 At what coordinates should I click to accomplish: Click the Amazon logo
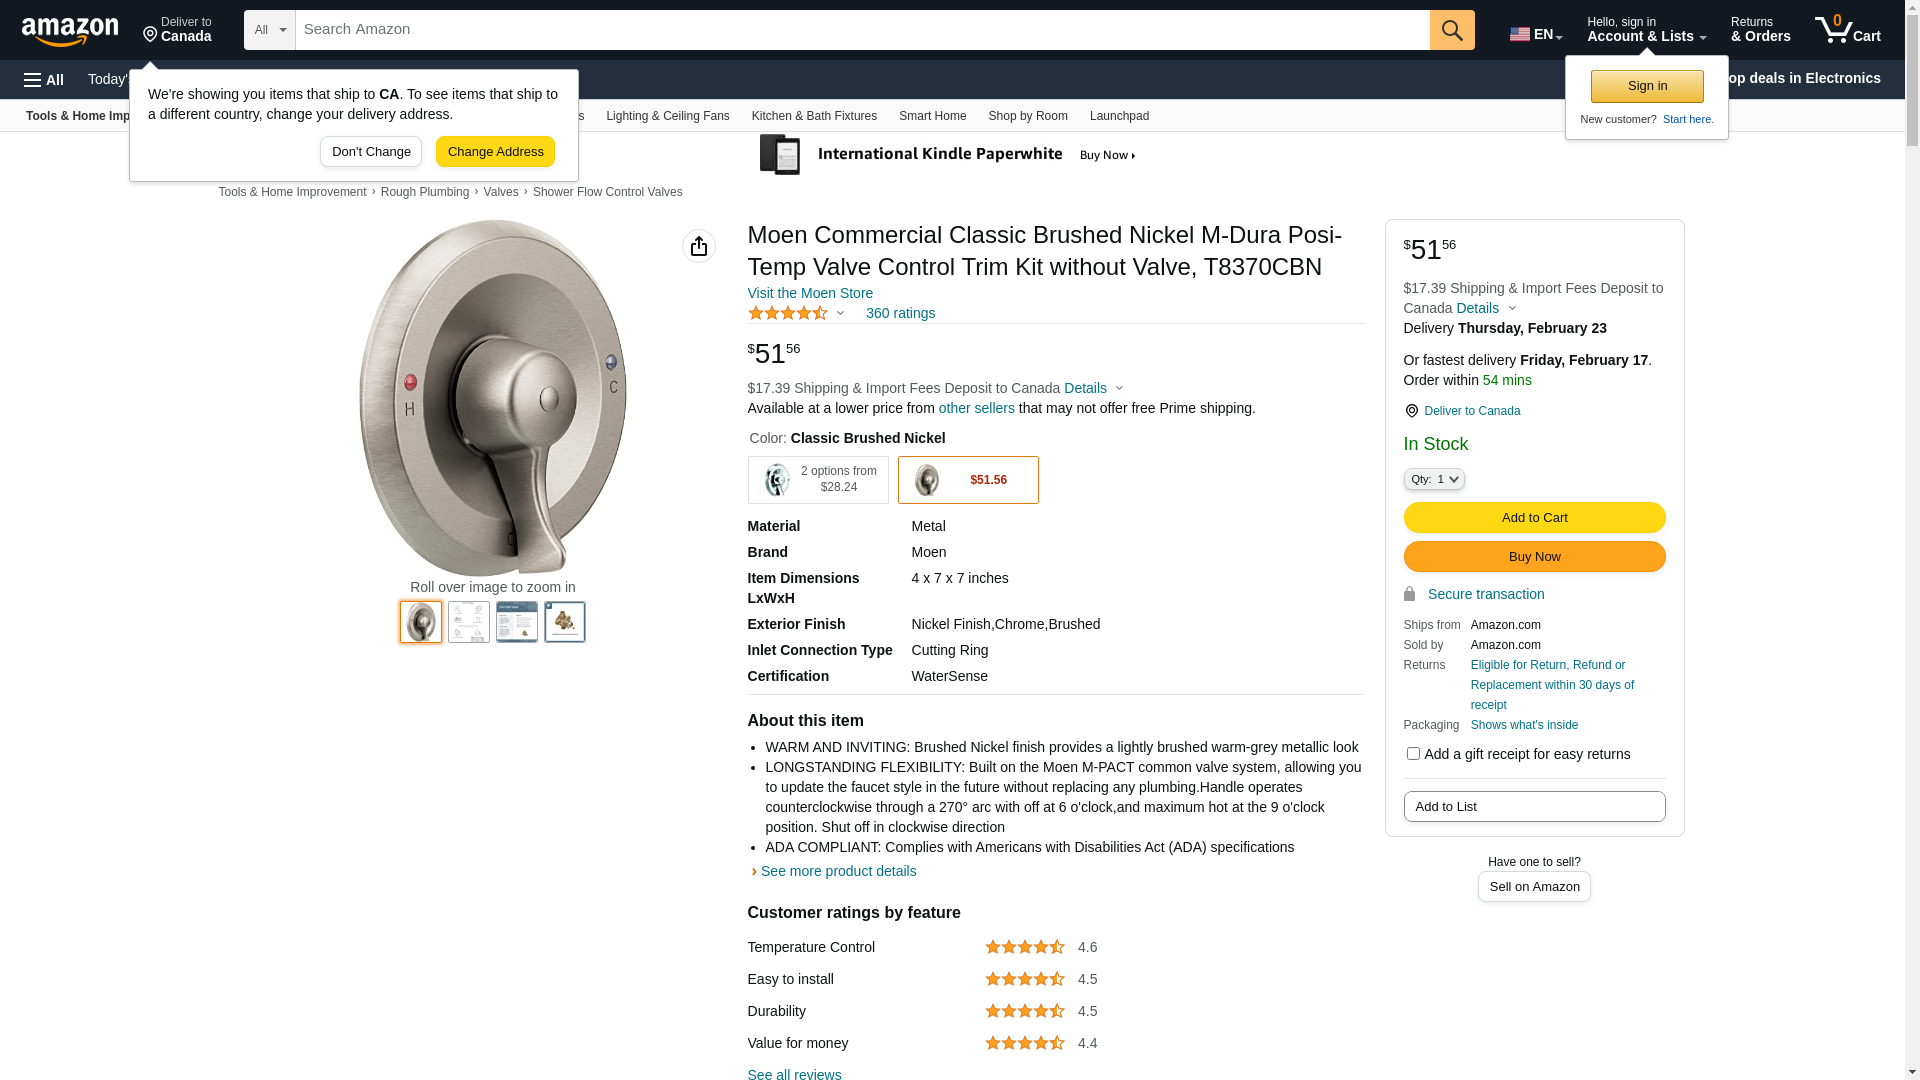[x=70, y=31]
